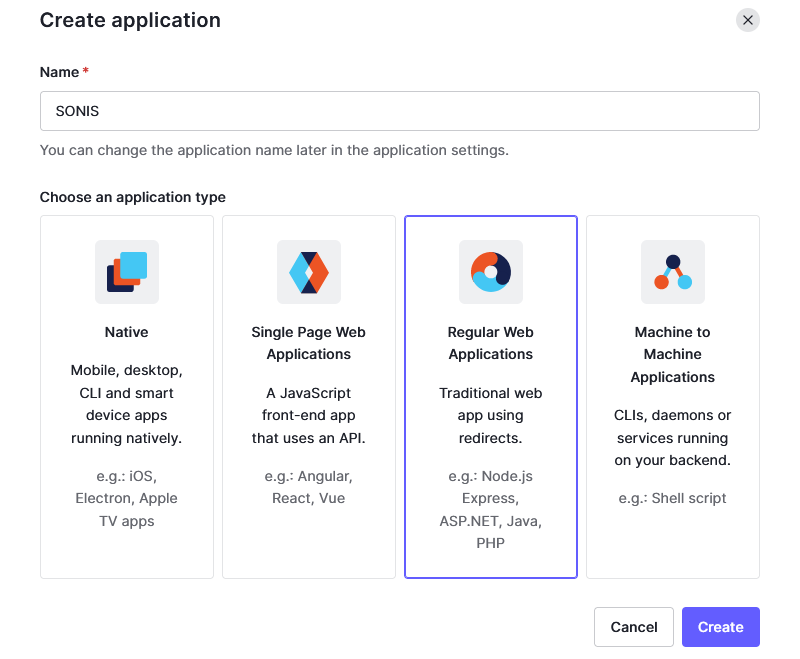Select the Native application type title
Screen dimensions: 800x659
[x=127, y=332]
